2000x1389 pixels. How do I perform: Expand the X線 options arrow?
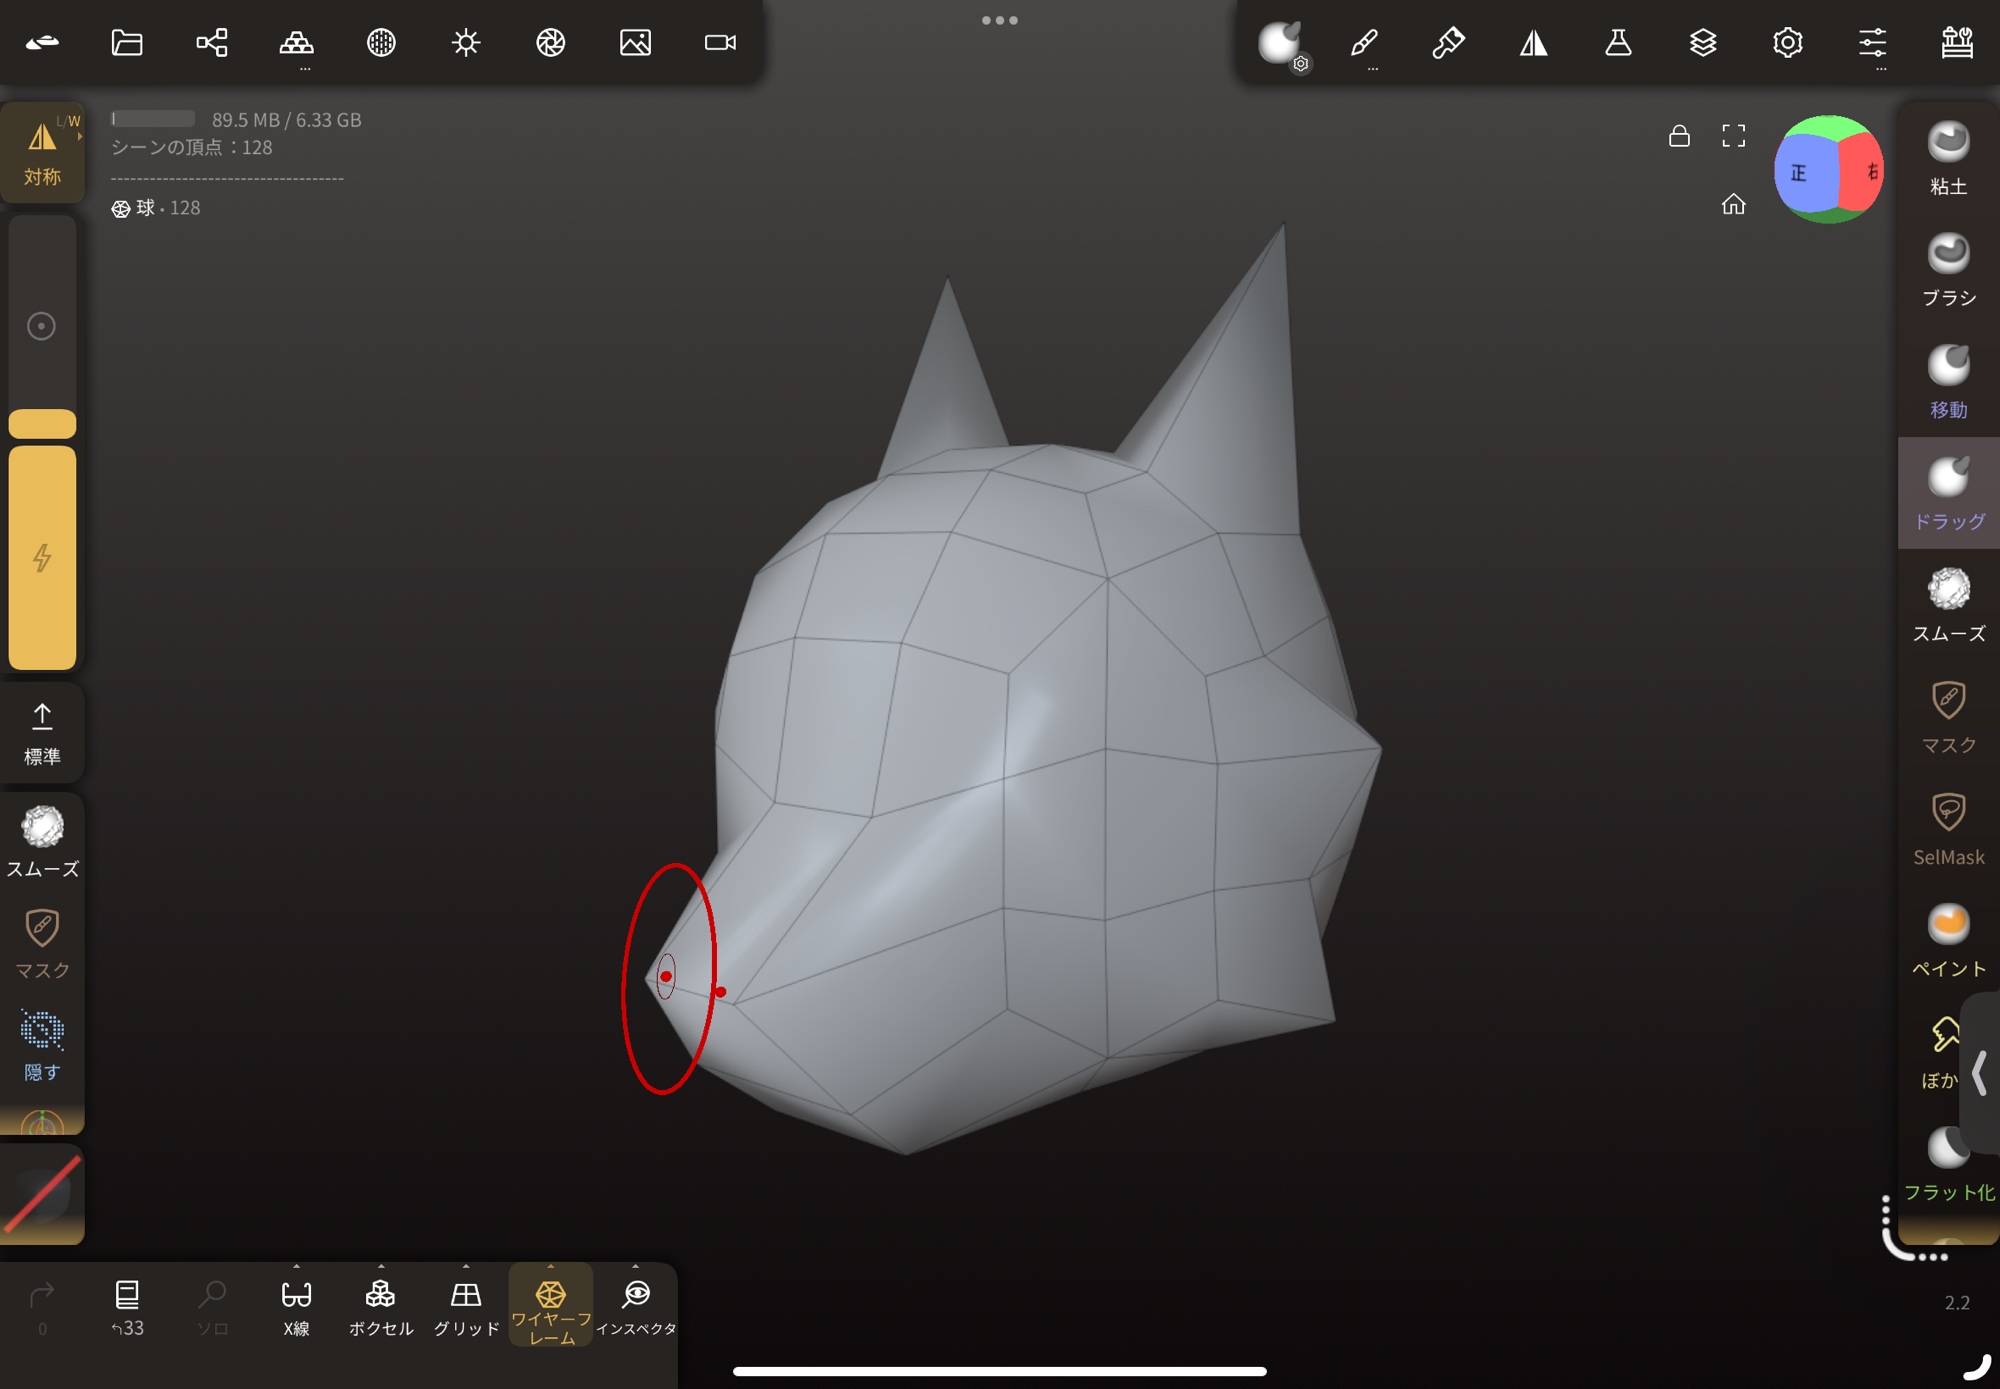296,1267
